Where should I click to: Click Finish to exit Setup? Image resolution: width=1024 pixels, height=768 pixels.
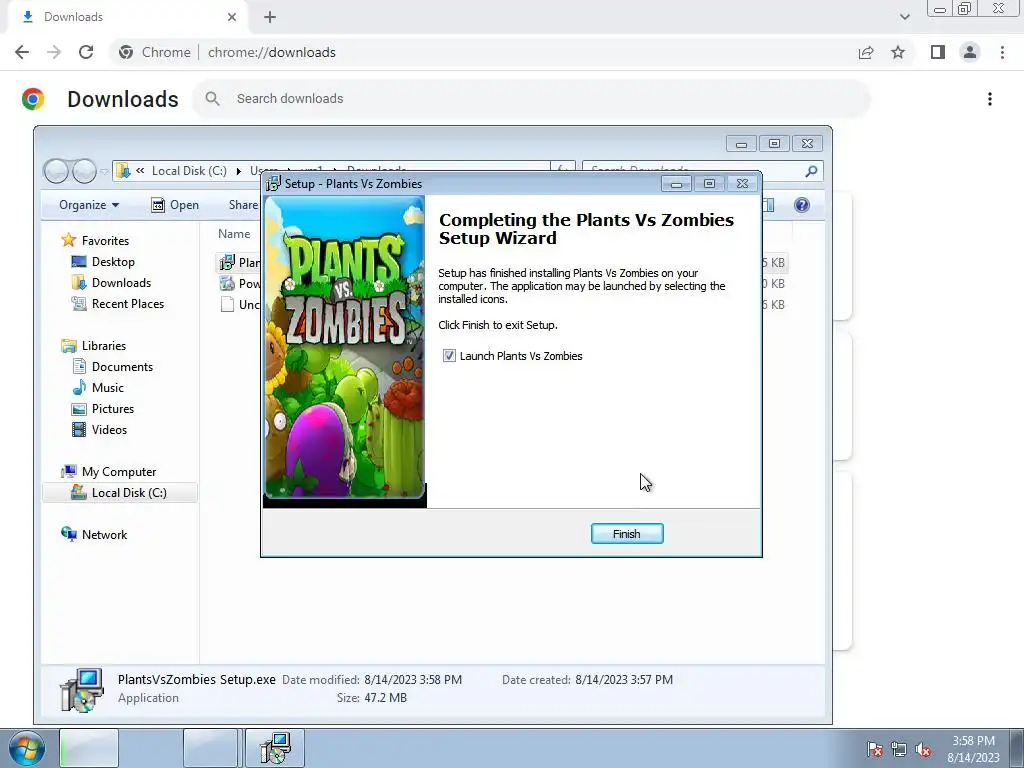tap(627, 534)
